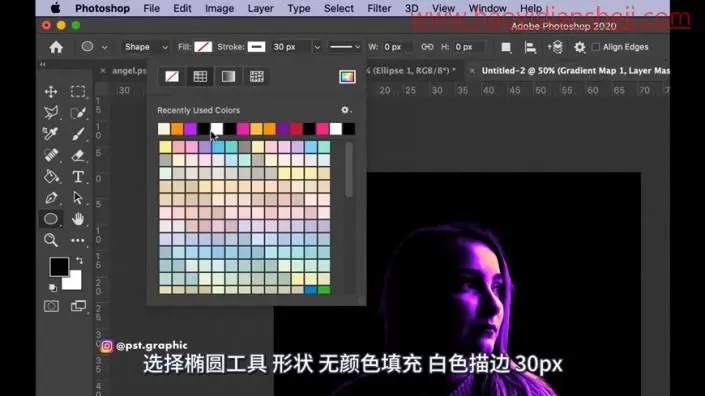Open the Stroke color dropdown

click(256, 47)
